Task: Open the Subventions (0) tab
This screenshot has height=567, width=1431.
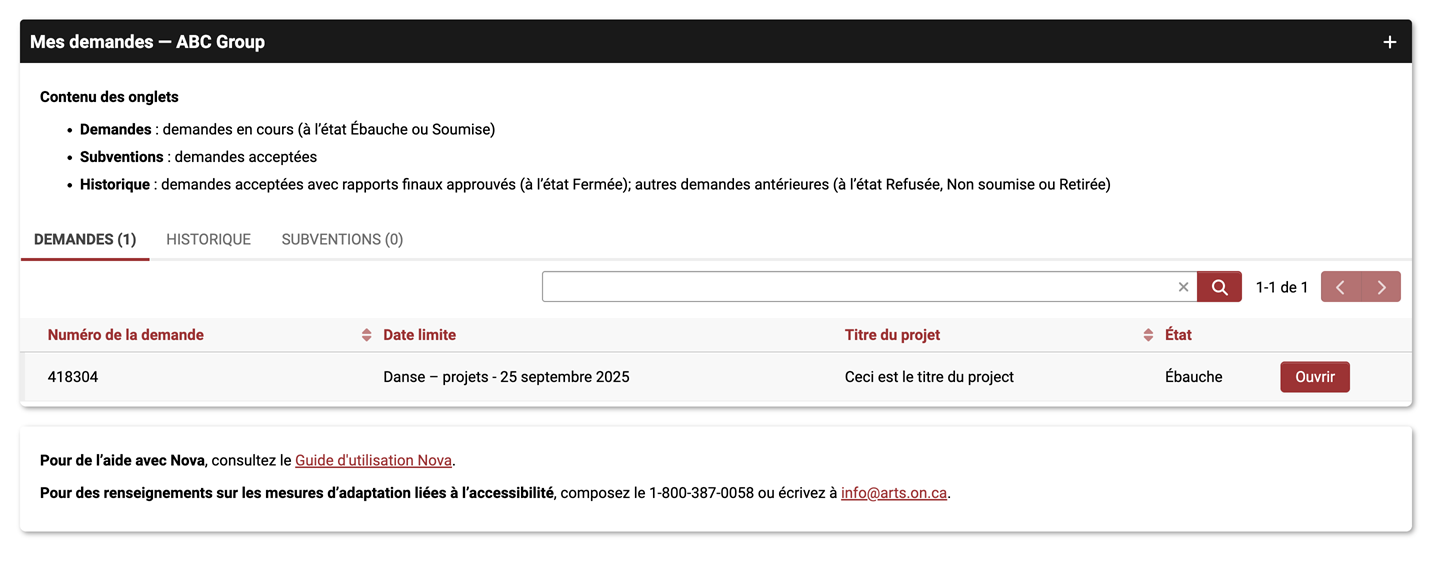Action: click(x=342, y=240)
